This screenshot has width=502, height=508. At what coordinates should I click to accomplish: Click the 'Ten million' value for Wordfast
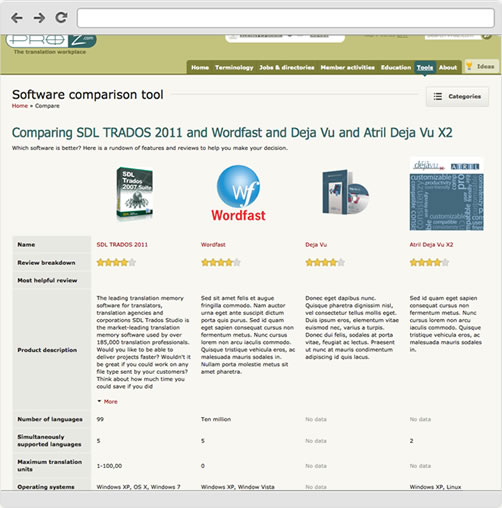pos(216,419)
